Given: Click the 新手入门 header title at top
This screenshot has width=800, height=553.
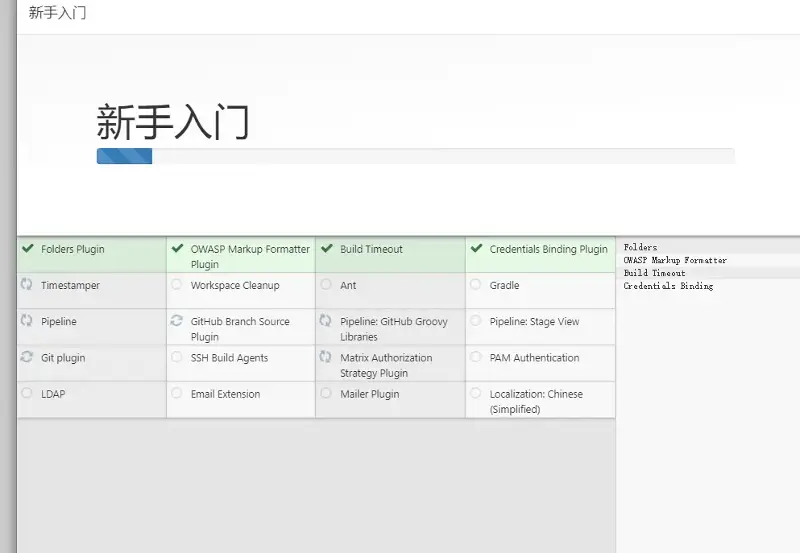Looking at the screenshot, I should coord(57,13).
